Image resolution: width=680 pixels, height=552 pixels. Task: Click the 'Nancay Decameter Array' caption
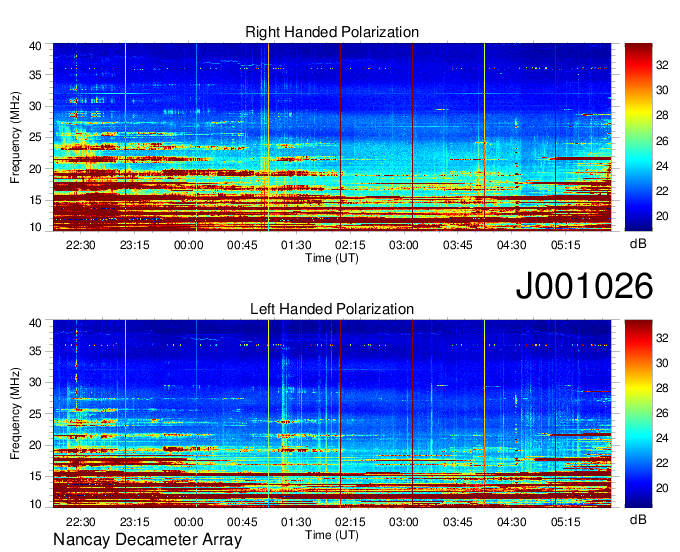point(147,540)
